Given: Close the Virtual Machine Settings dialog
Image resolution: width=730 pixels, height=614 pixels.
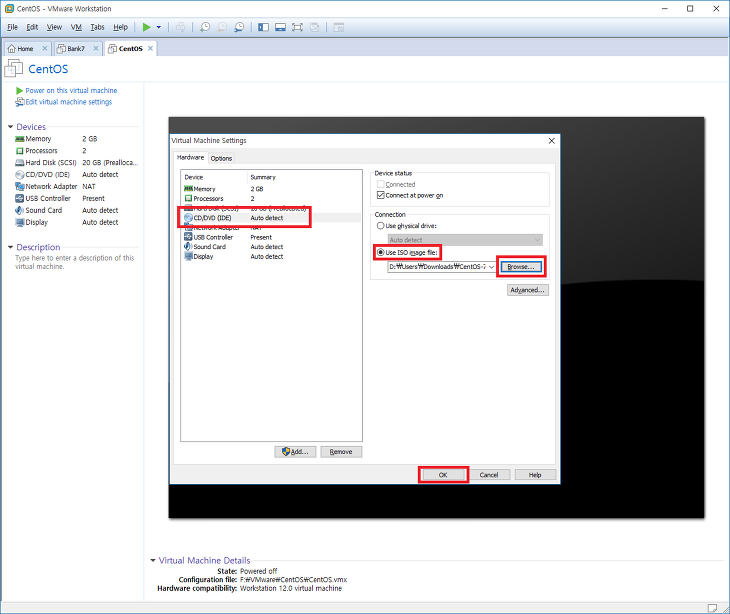Looking at the screenshot, I should pos(552,141).
